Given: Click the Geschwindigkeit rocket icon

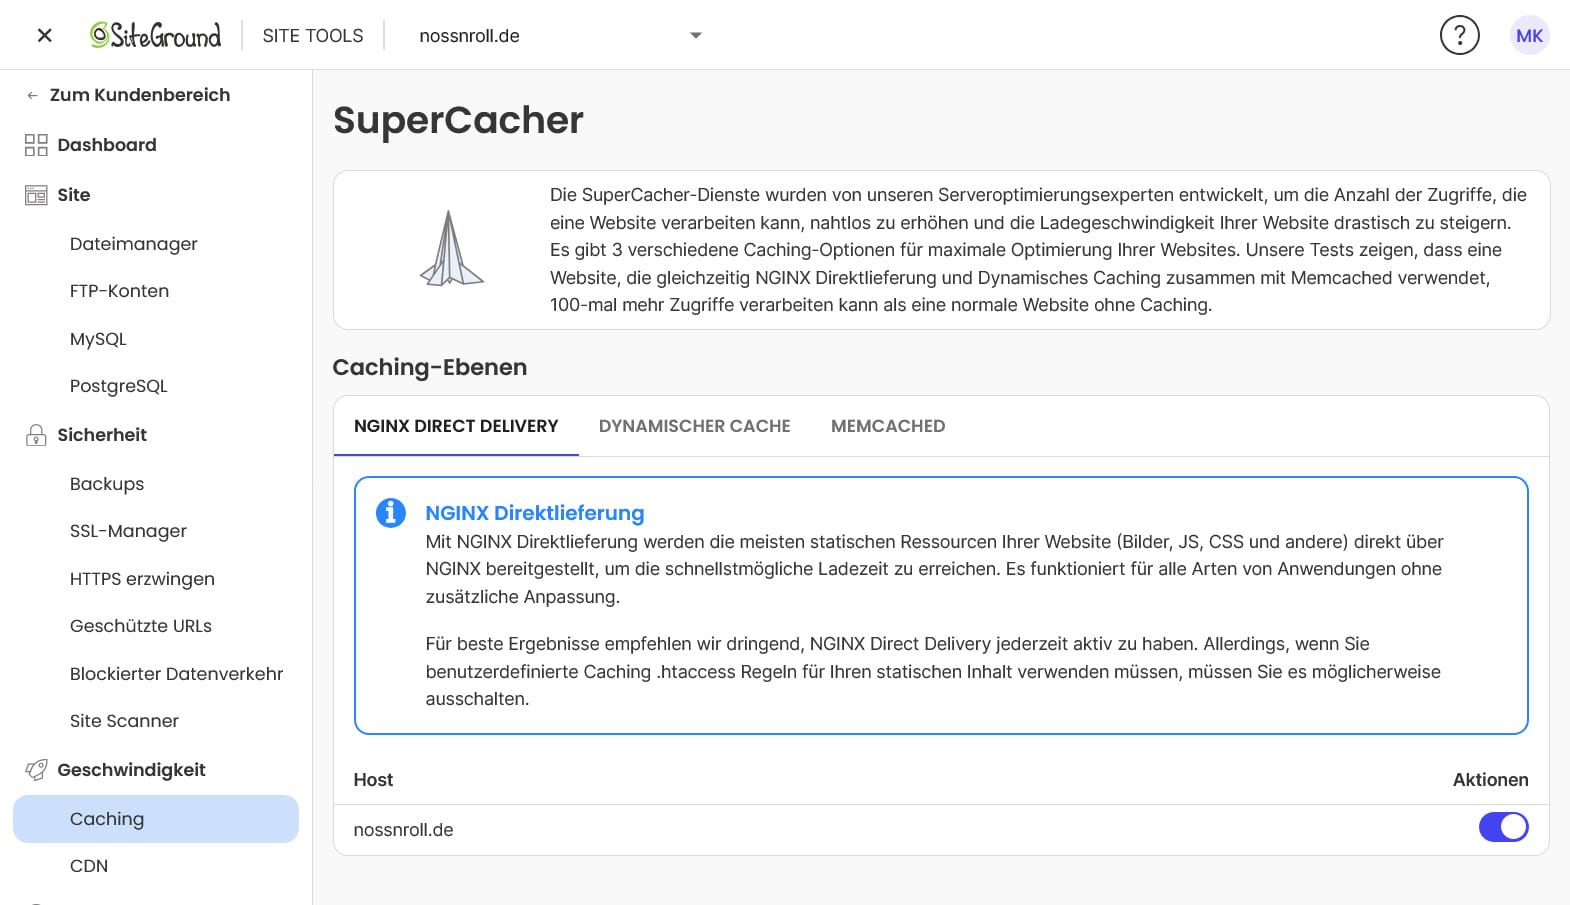Looking at the screenshot, I should coord(36,770).
